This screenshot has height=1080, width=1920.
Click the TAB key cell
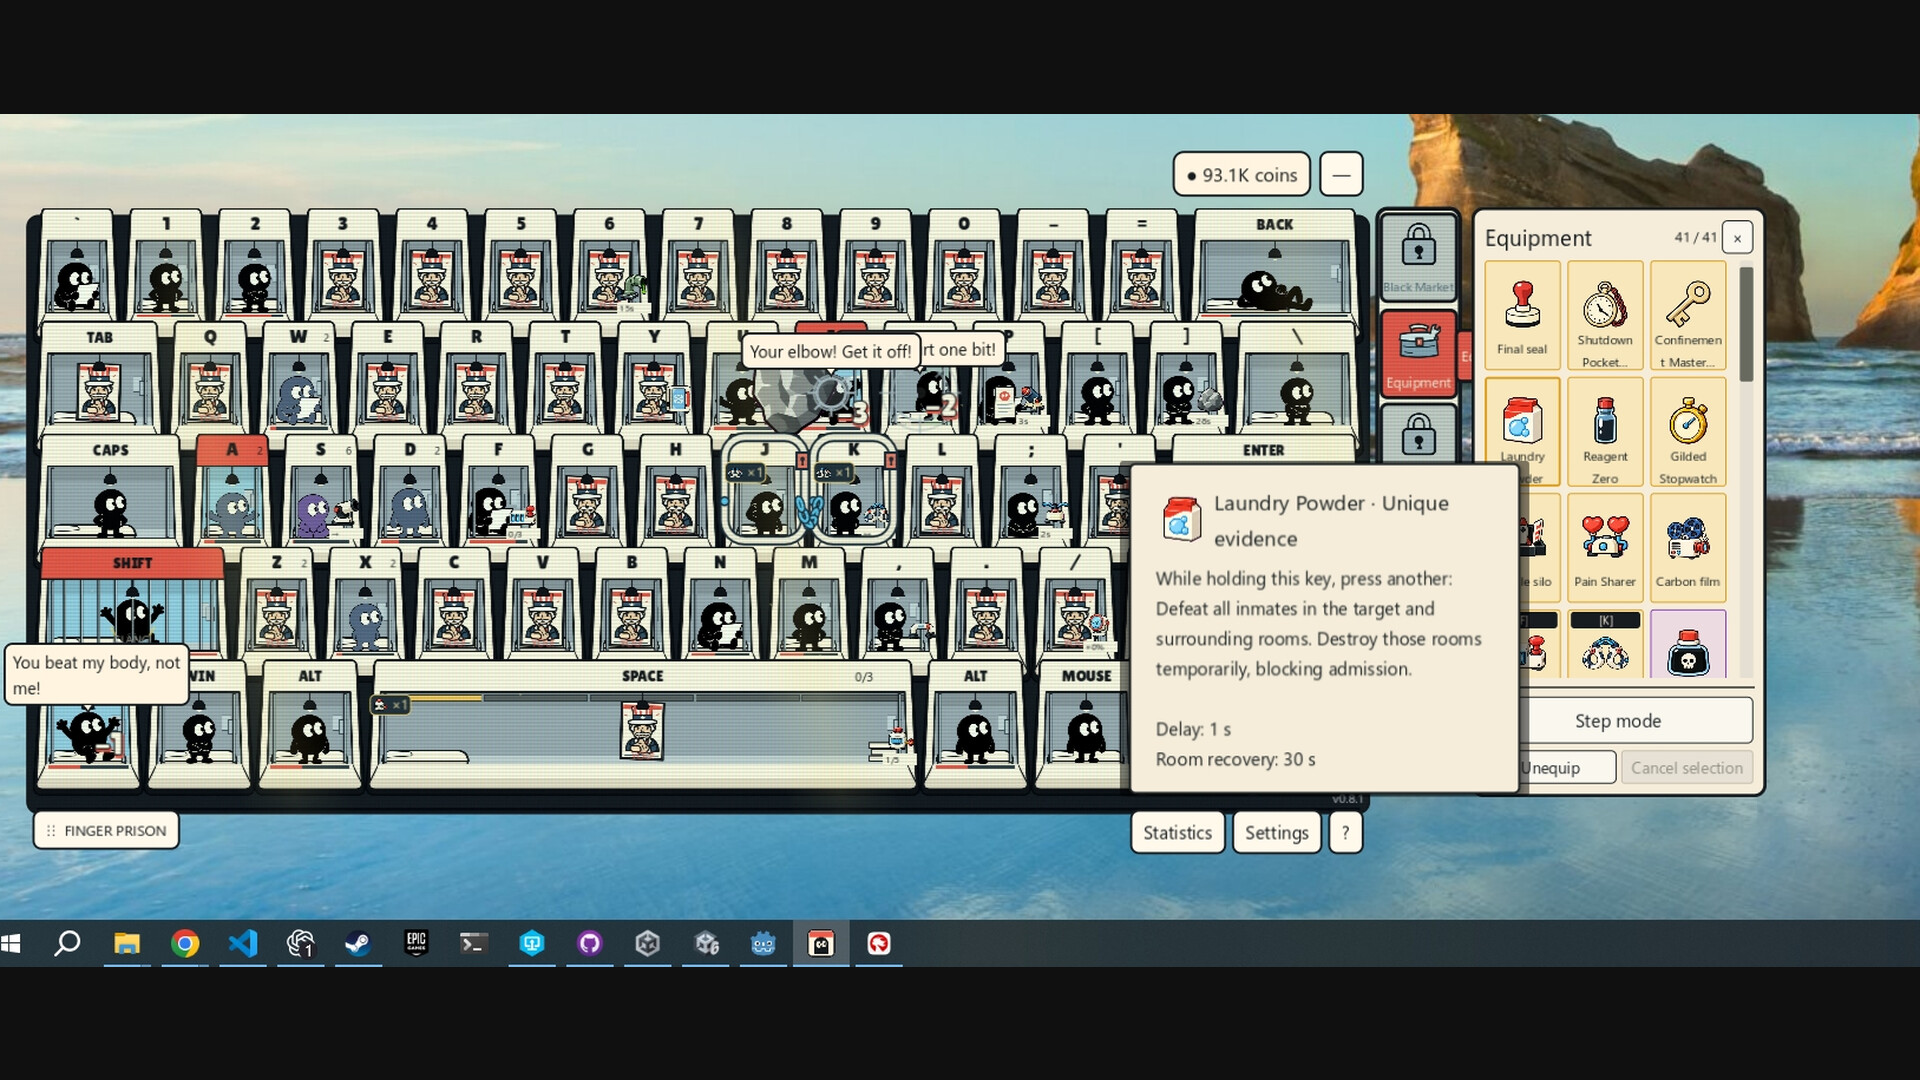point(99,377)
